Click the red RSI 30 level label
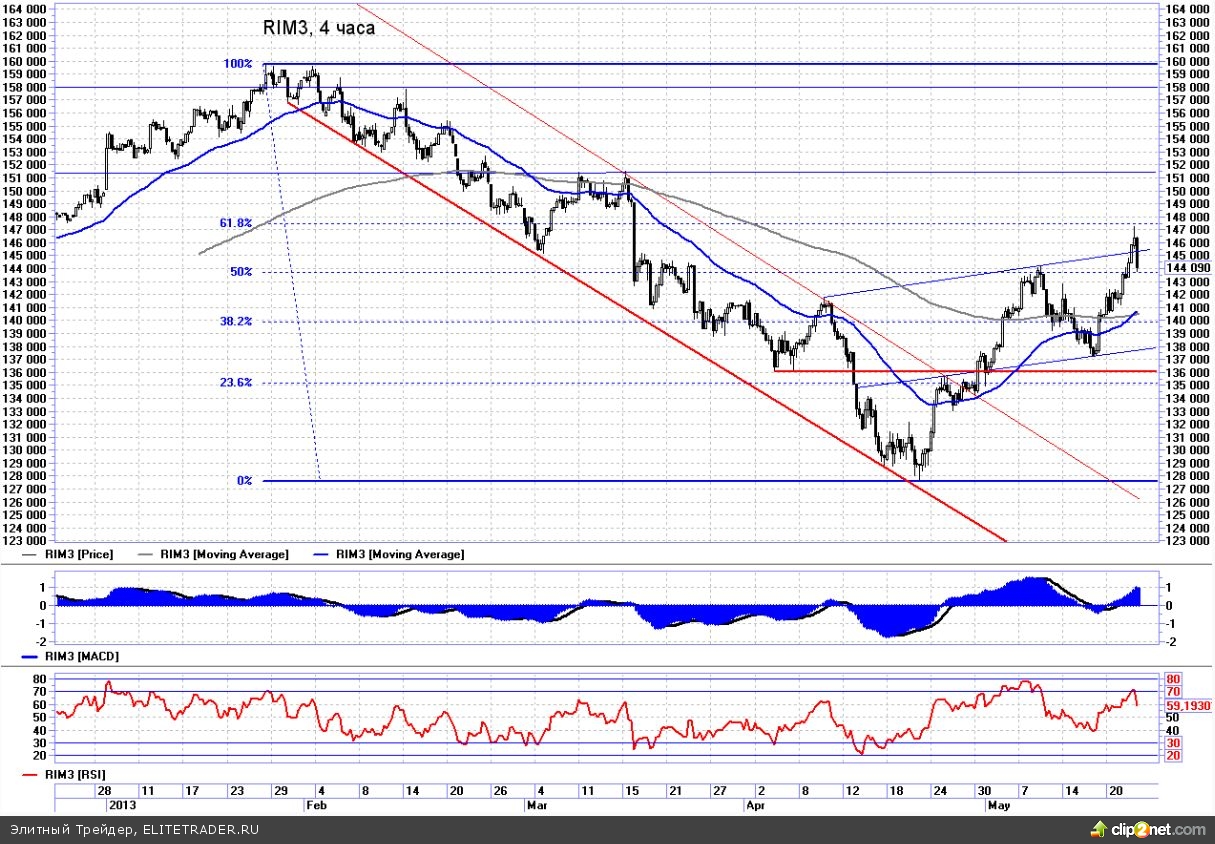The height and width of the screenshot is (844, 1215). pos(1173,743)
